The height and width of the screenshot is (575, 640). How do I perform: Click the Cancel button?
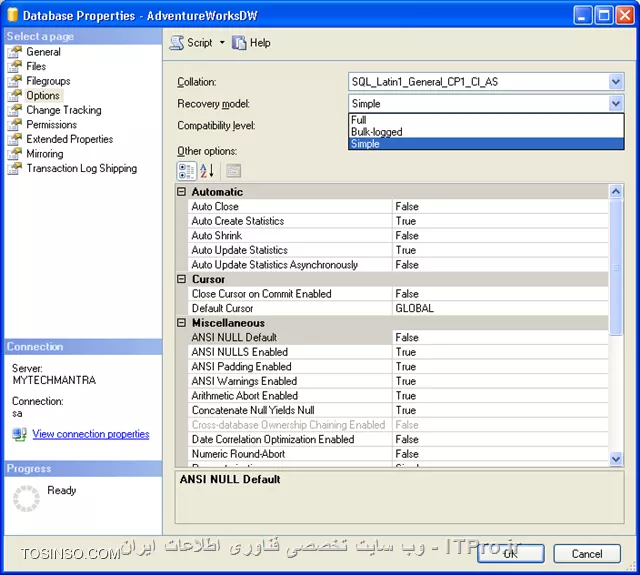[587, 553]
